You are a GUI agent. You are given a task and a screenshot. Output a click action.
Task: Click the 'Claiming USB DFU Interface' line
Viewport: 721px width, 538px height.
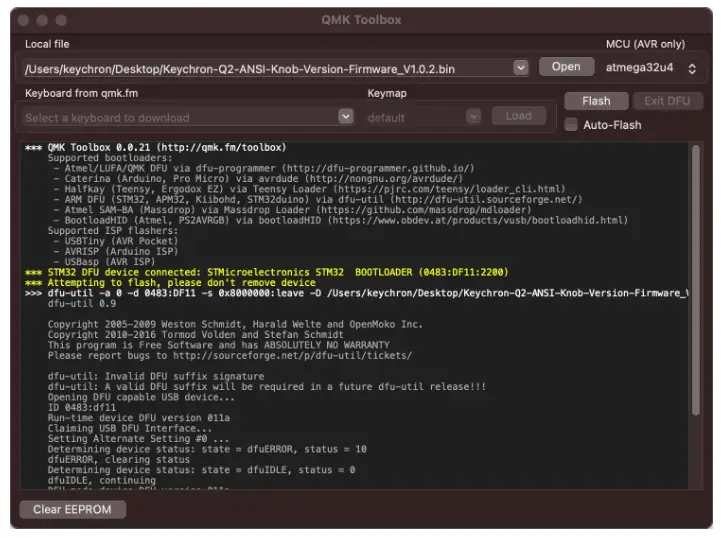pyautogui.click(x=130, y=428)
